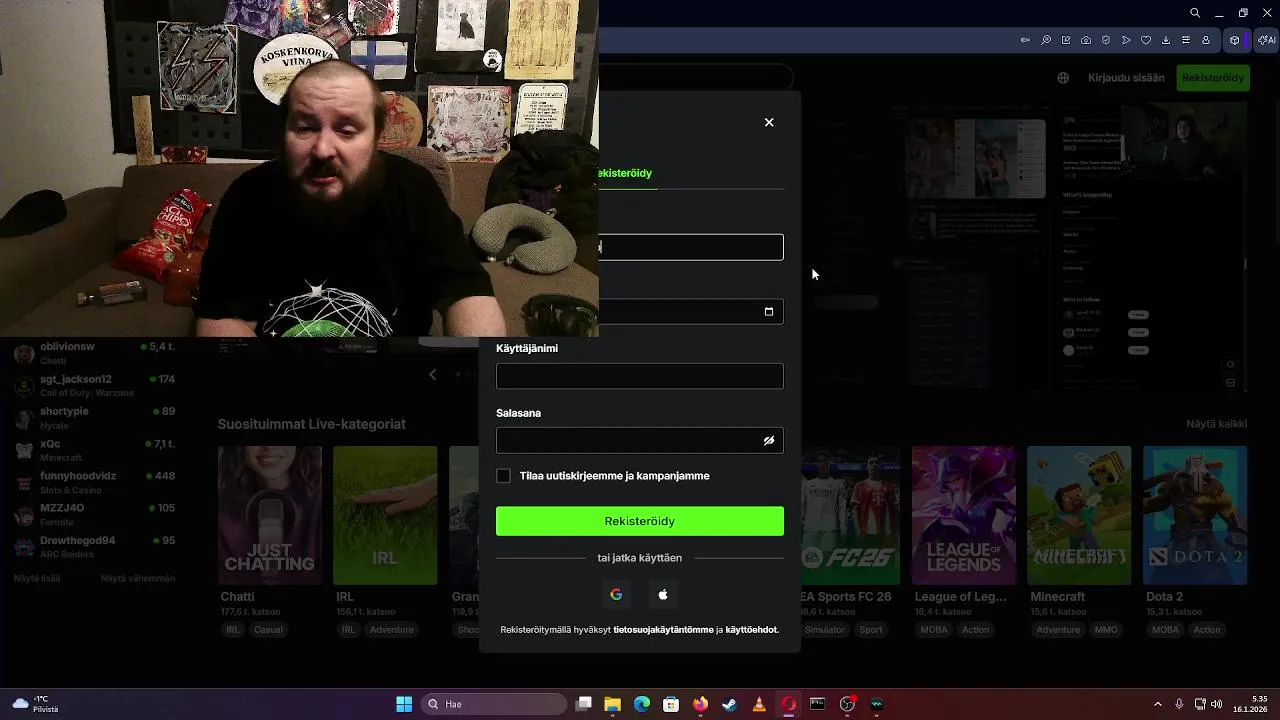
Task: Tick the Tilaa uutiskirjeemme ja kampanjamme checkbox
Action: (504, 476)
